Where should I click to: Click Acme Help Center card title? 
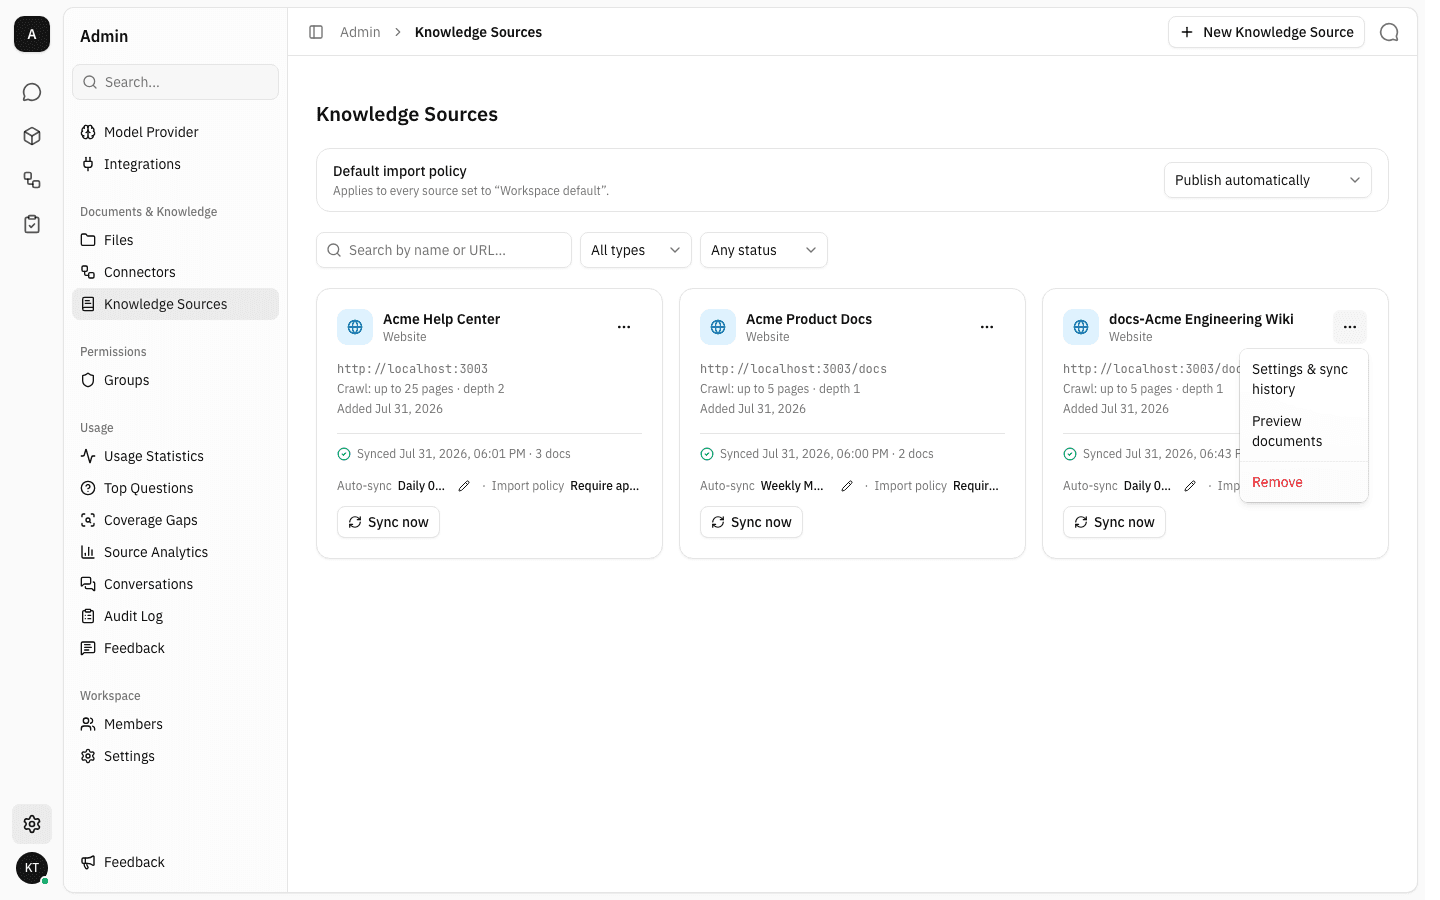(441, 319)
